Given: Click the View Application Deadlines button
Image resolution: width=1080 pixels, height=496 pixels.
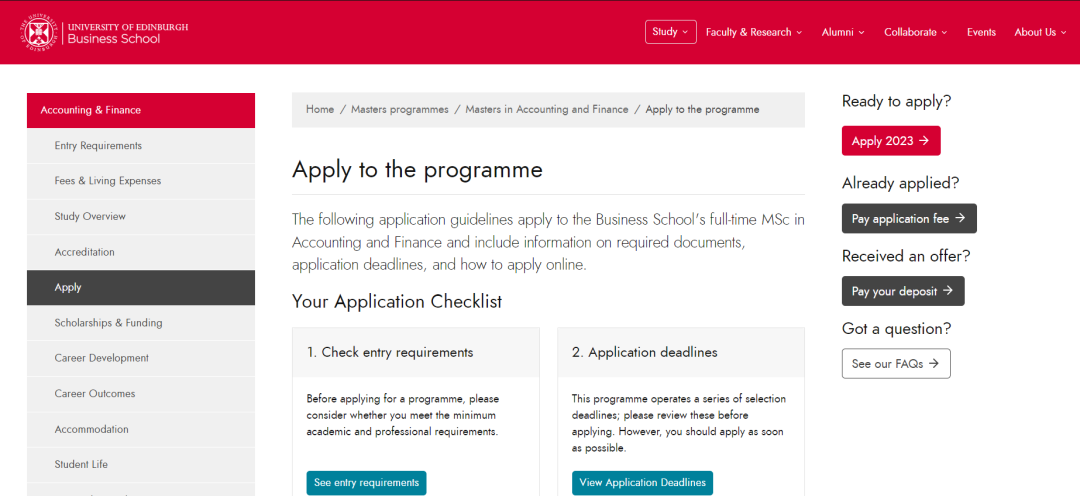Looking at the screenshot, I should [x=642, y=483].
